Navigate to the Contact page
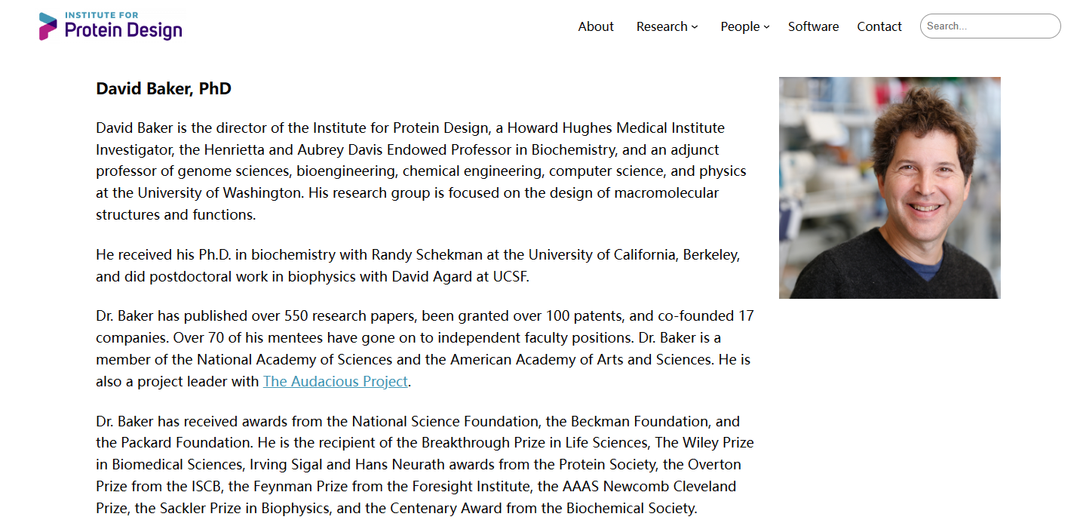 click(879, 27)
